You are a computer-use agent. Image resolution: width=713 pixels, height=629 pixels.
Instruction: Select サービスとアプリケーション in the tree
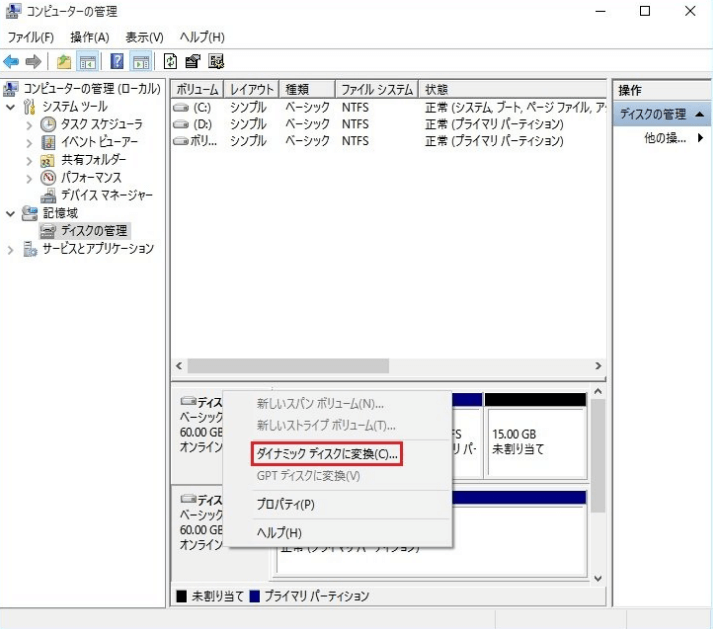[98, 248]
